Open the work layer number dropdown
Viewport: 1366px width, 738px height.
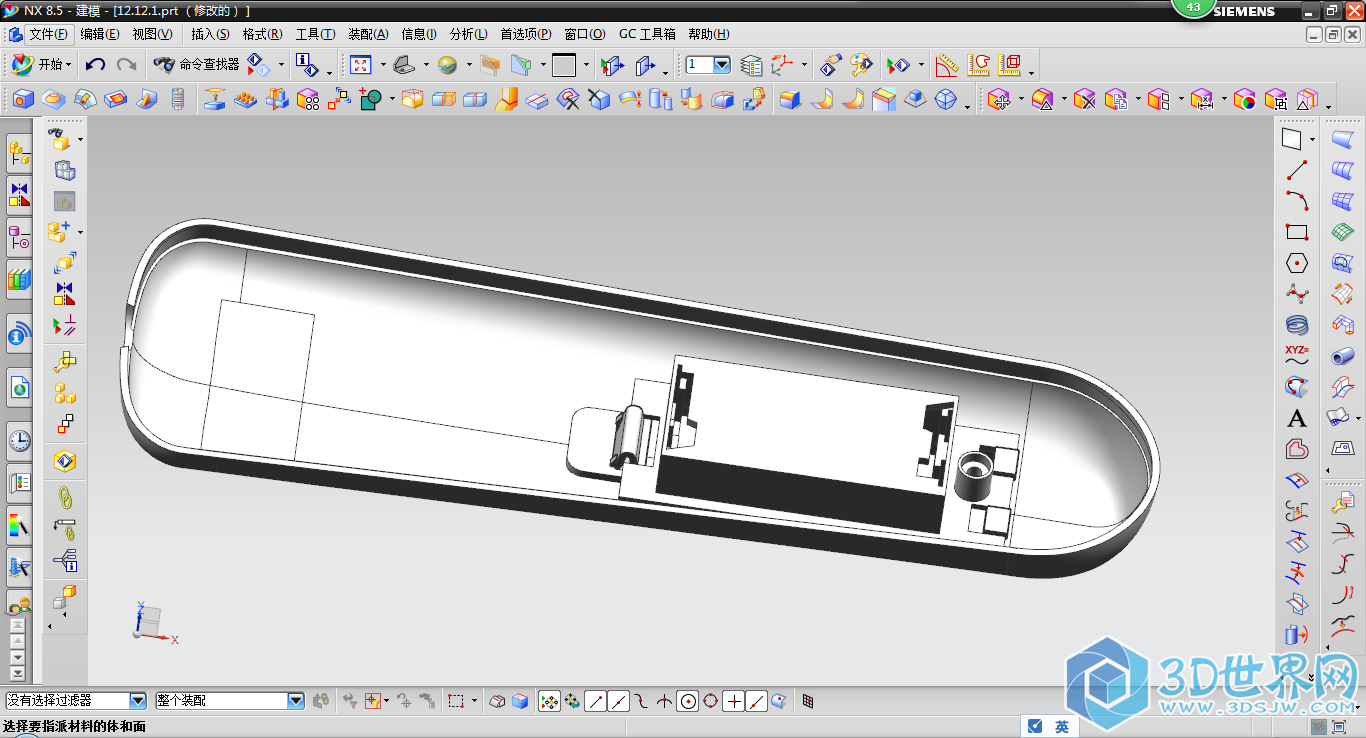(x=721, y=65)
